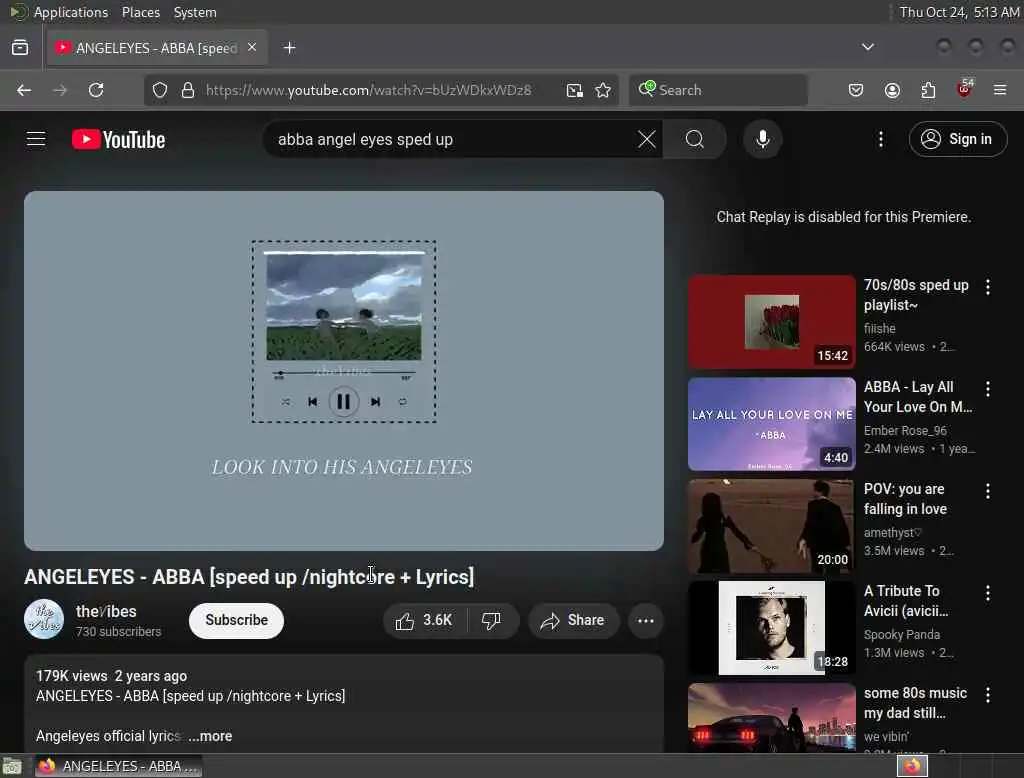
Task: Open more actions ellipsis under the video
Action: point(645,620)
